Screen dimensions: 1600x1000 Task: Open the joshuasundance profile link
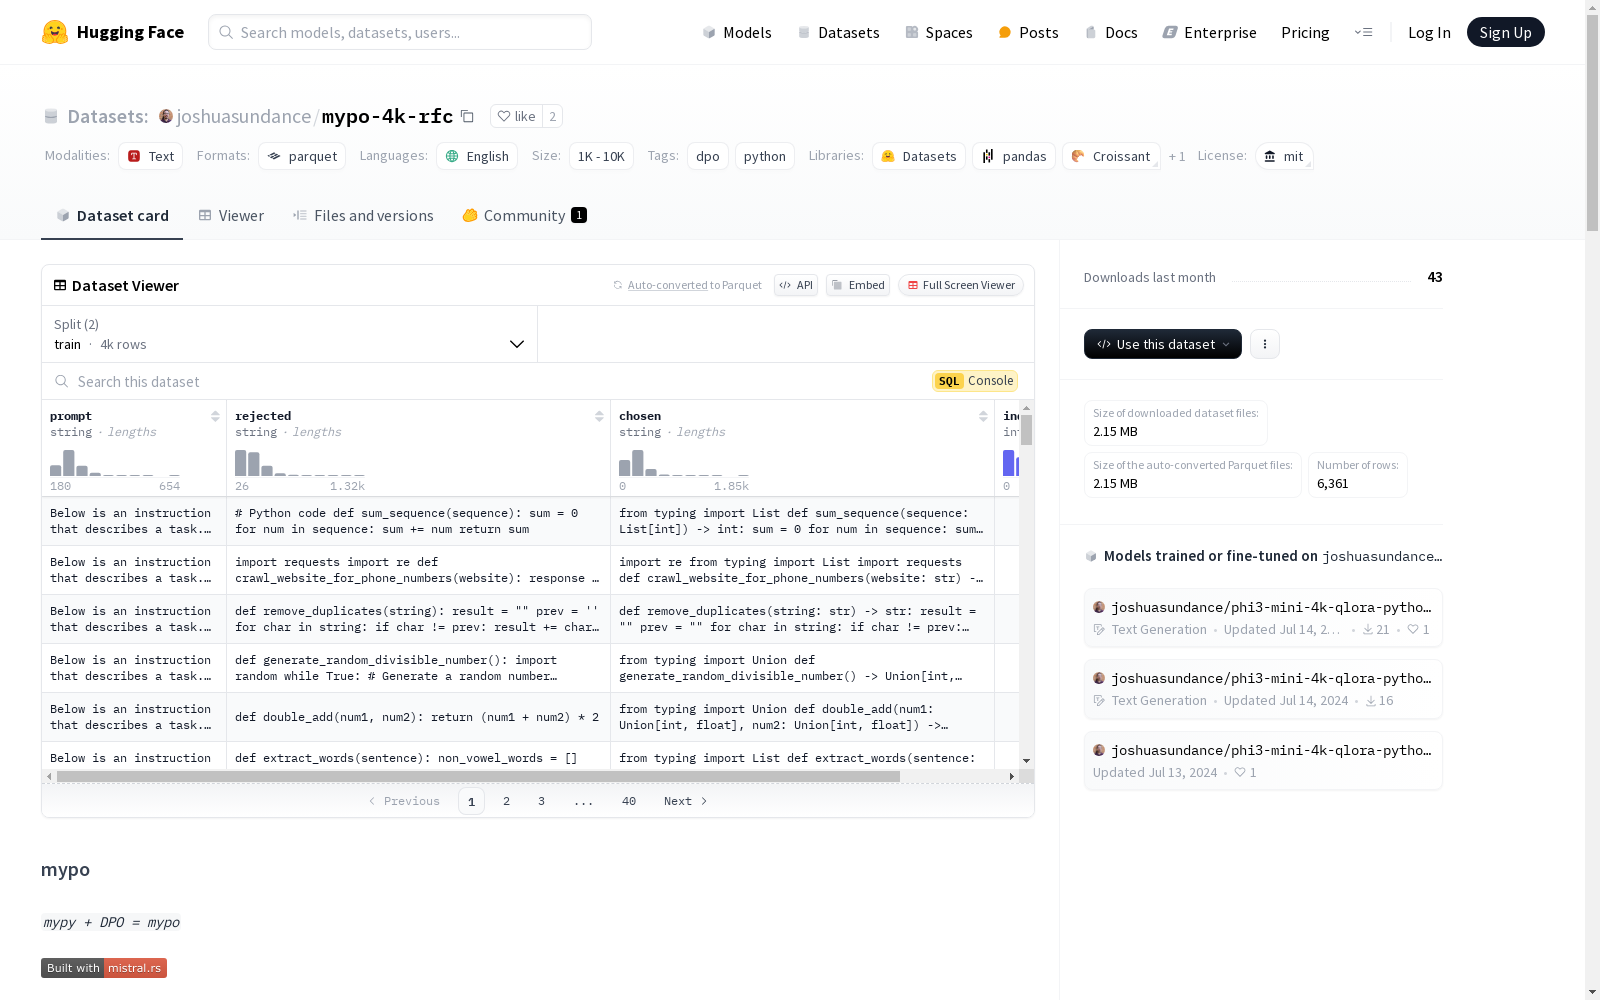tap(244, 116)
